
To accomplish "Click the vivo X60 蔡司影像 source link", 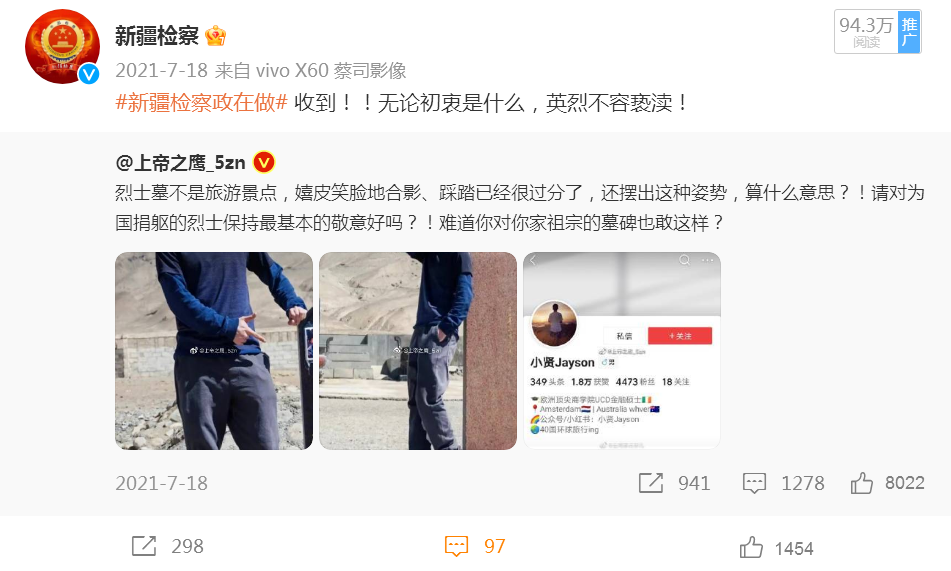I will coord(331,70).
